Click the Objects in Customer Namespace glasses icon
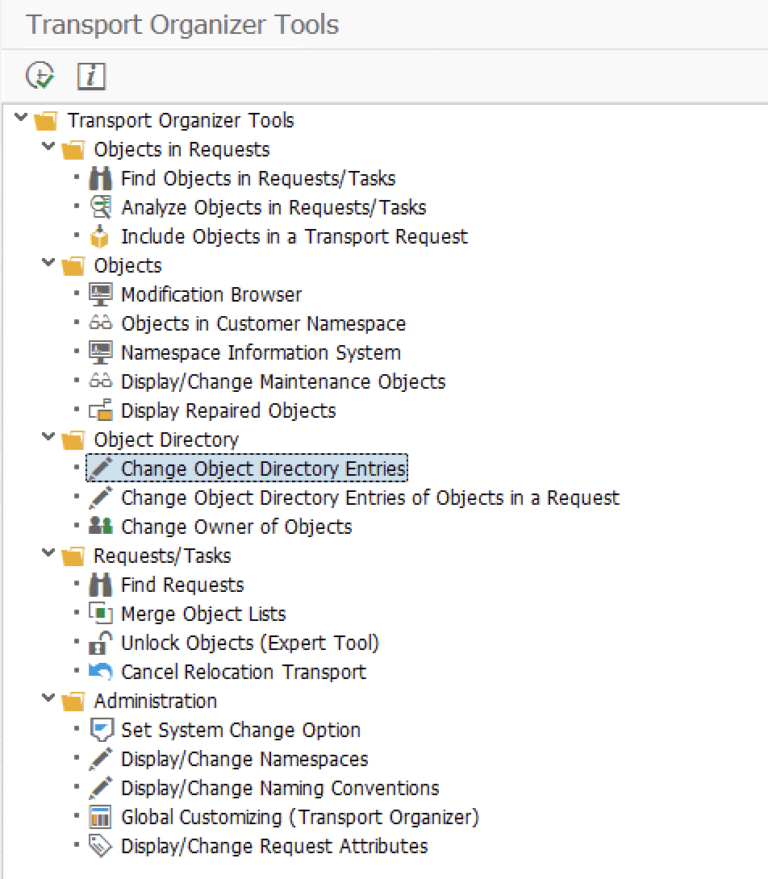 click(104, 323)
